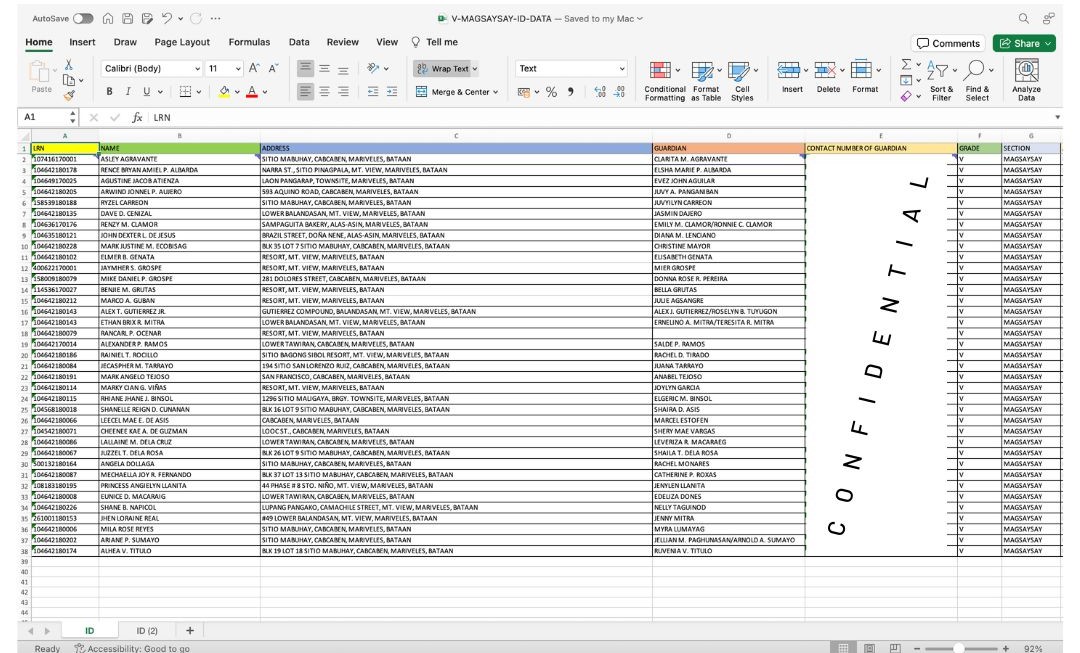Toggle Italic formatting
Screen dimensions: 1080x653
tap(127, 92)
